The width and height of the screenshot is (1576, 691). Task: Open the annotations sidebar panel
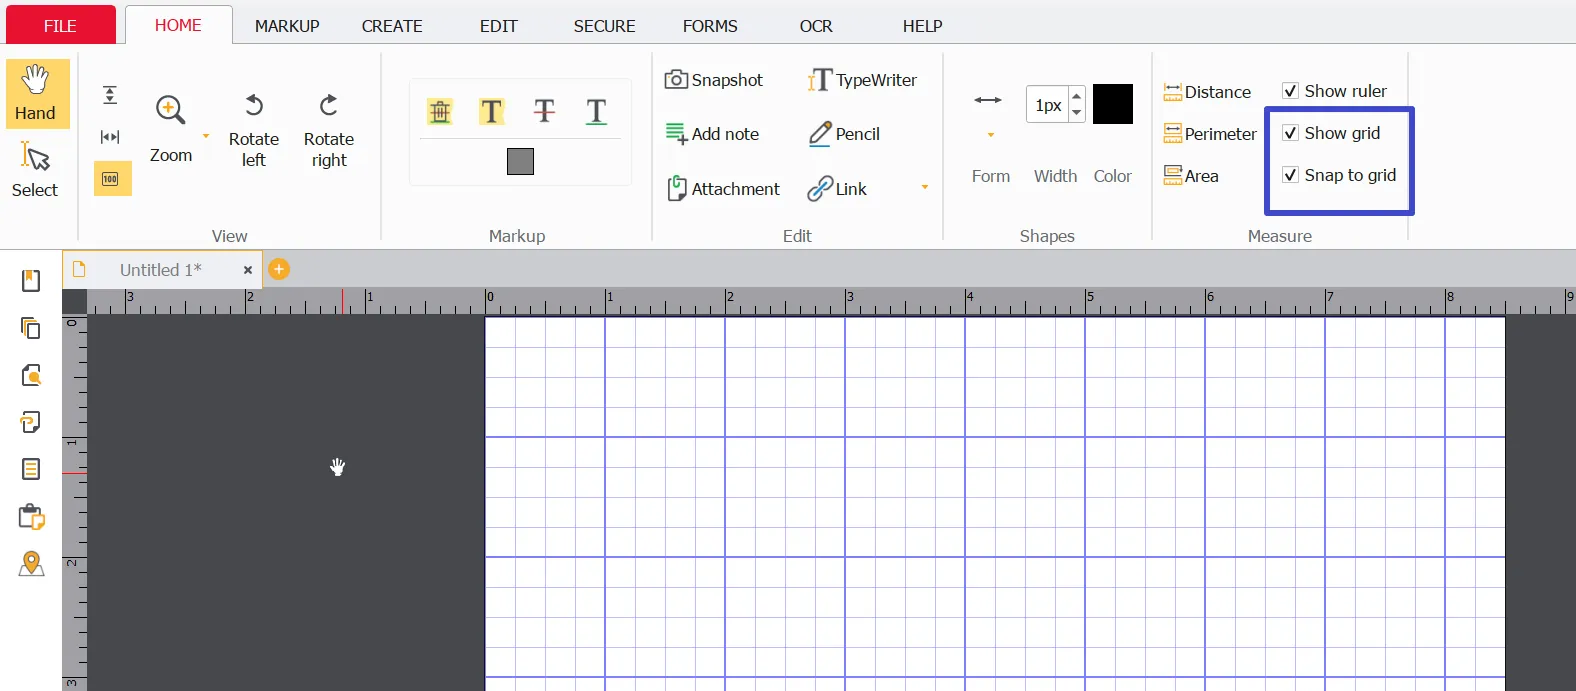(x=31, y=422)
